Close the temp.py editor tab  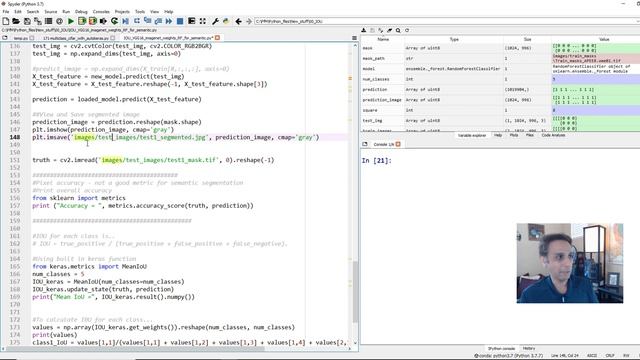(32, 38)
